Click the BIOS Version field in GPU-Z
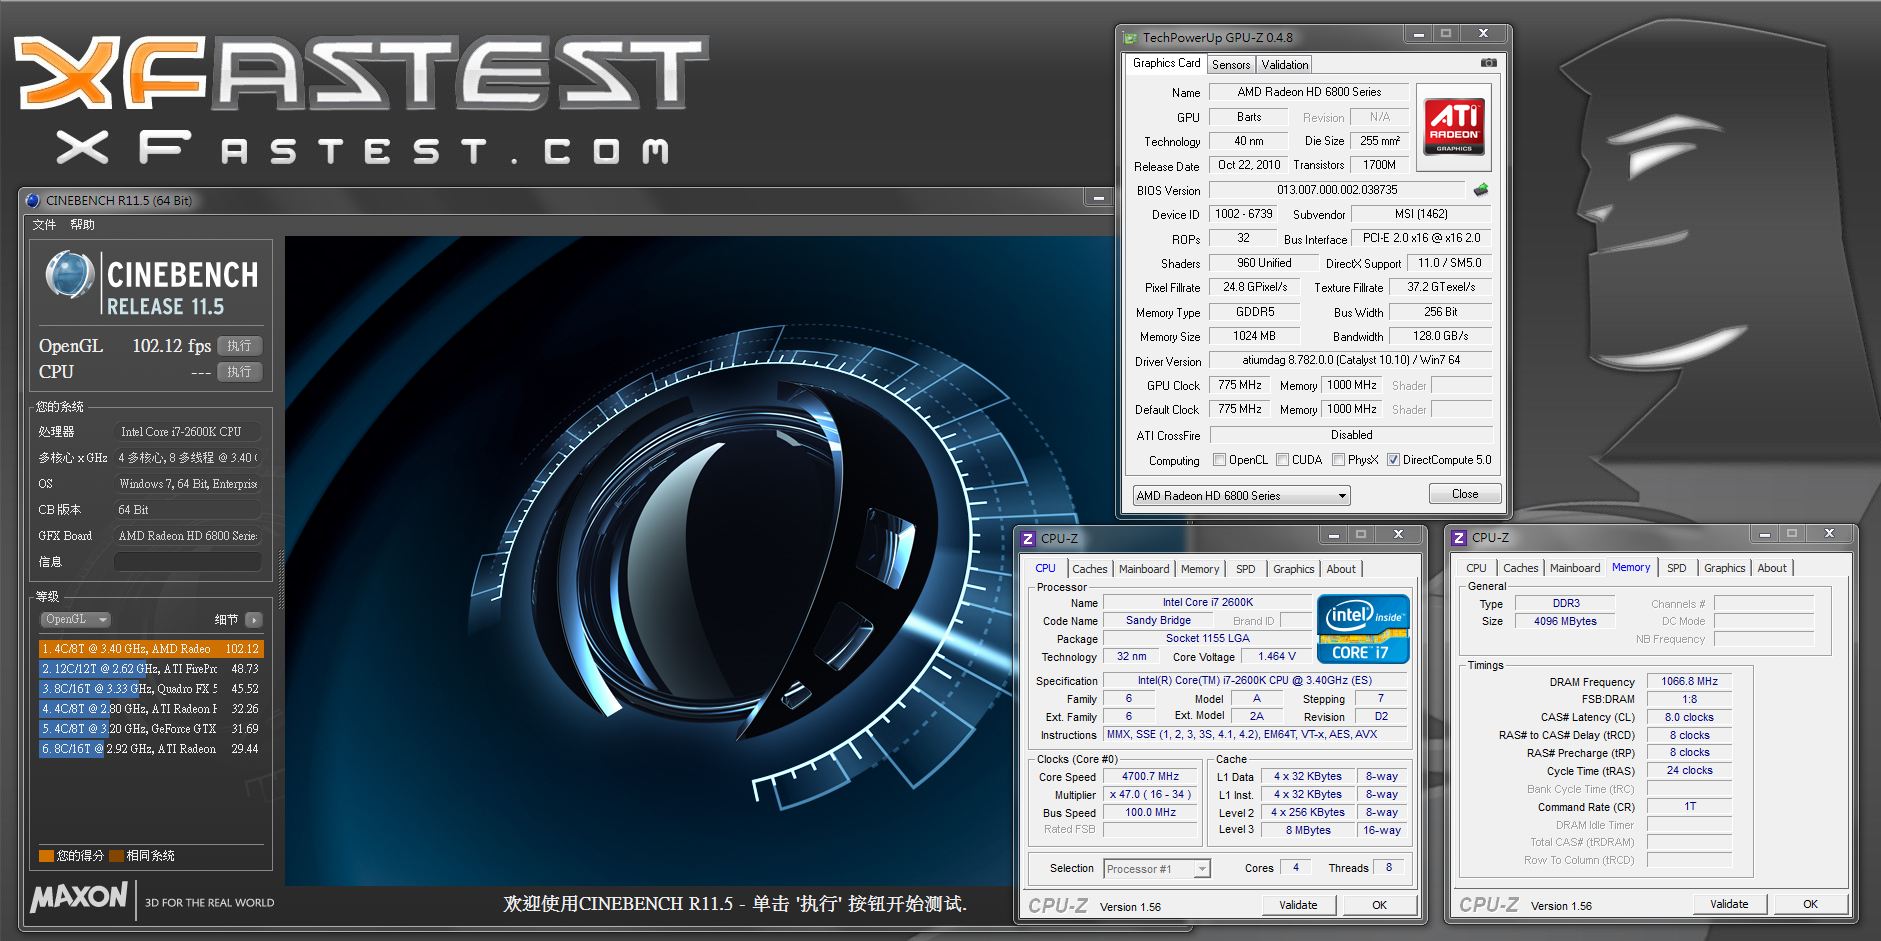The height and width of the screenshot is (941, 1881). point(1336,189)
